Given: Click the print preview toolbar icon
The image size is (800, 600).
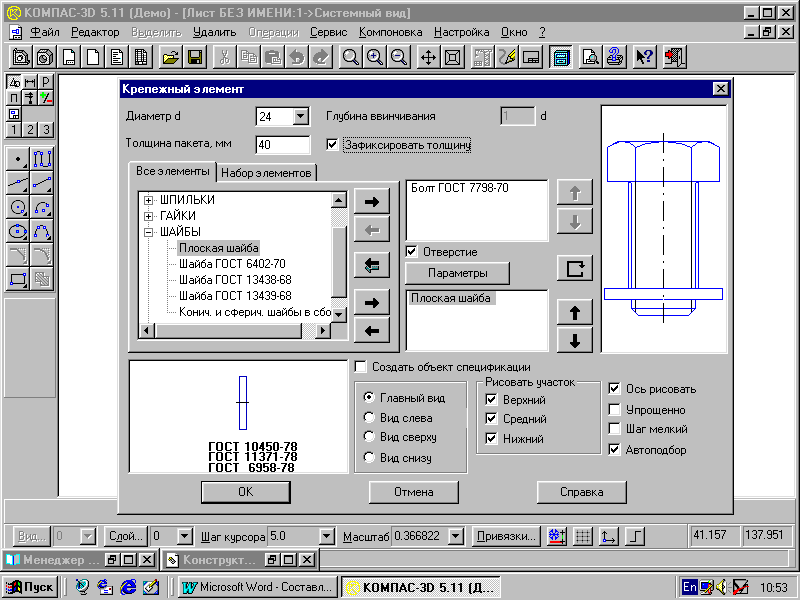Looking at the screenshot, I should [x=590, y=57].
